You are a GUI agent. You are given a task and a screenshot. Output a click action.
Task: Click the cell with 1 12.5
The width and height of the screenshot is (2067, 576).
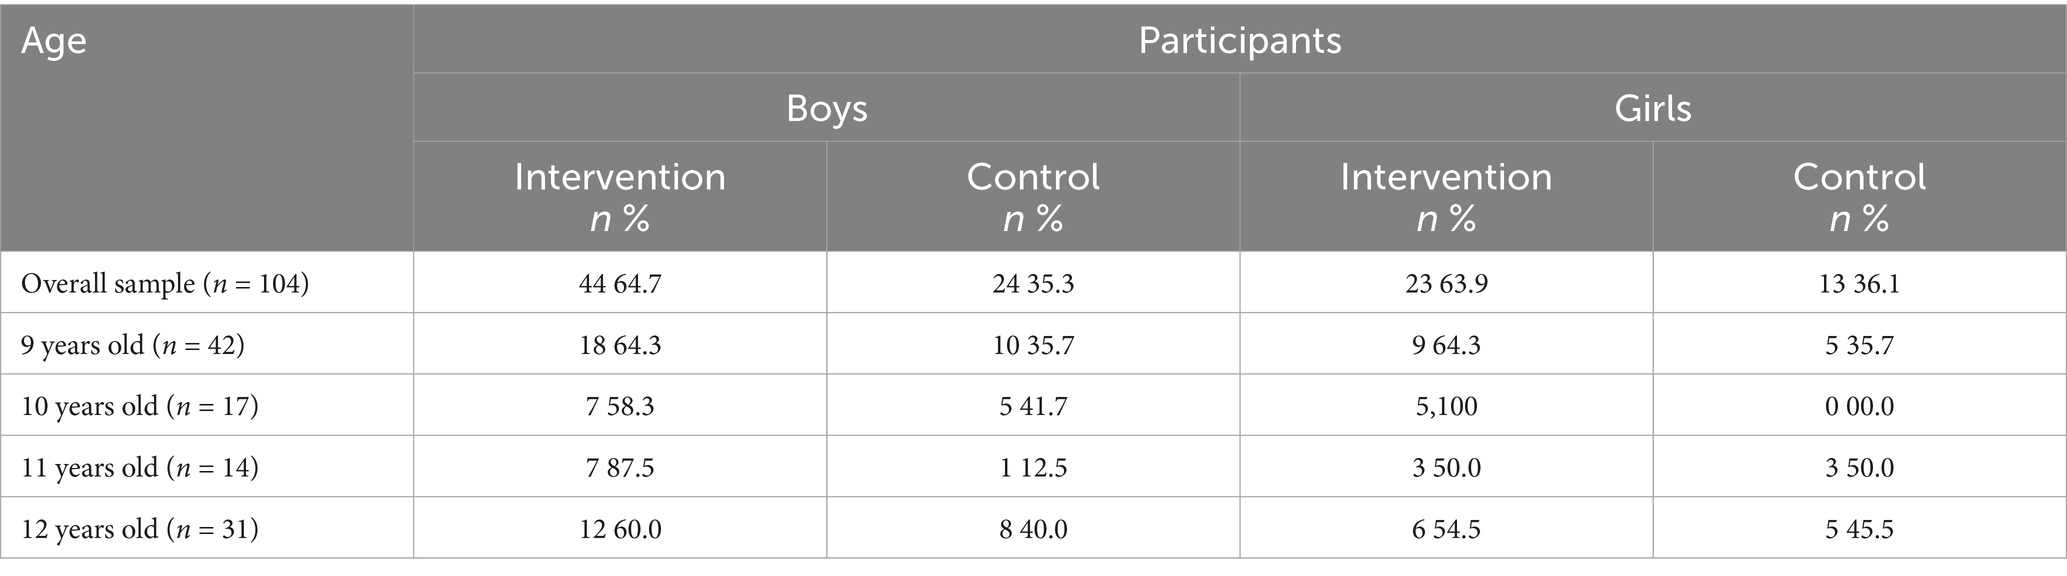pos(1033,467)
